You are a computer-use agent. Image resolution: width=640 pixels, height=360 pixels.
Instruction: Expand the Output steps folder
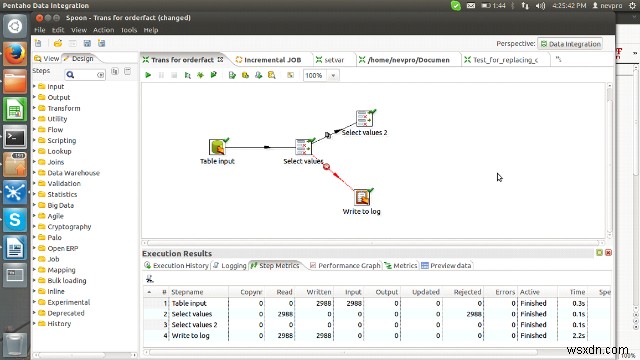[34, 97]
